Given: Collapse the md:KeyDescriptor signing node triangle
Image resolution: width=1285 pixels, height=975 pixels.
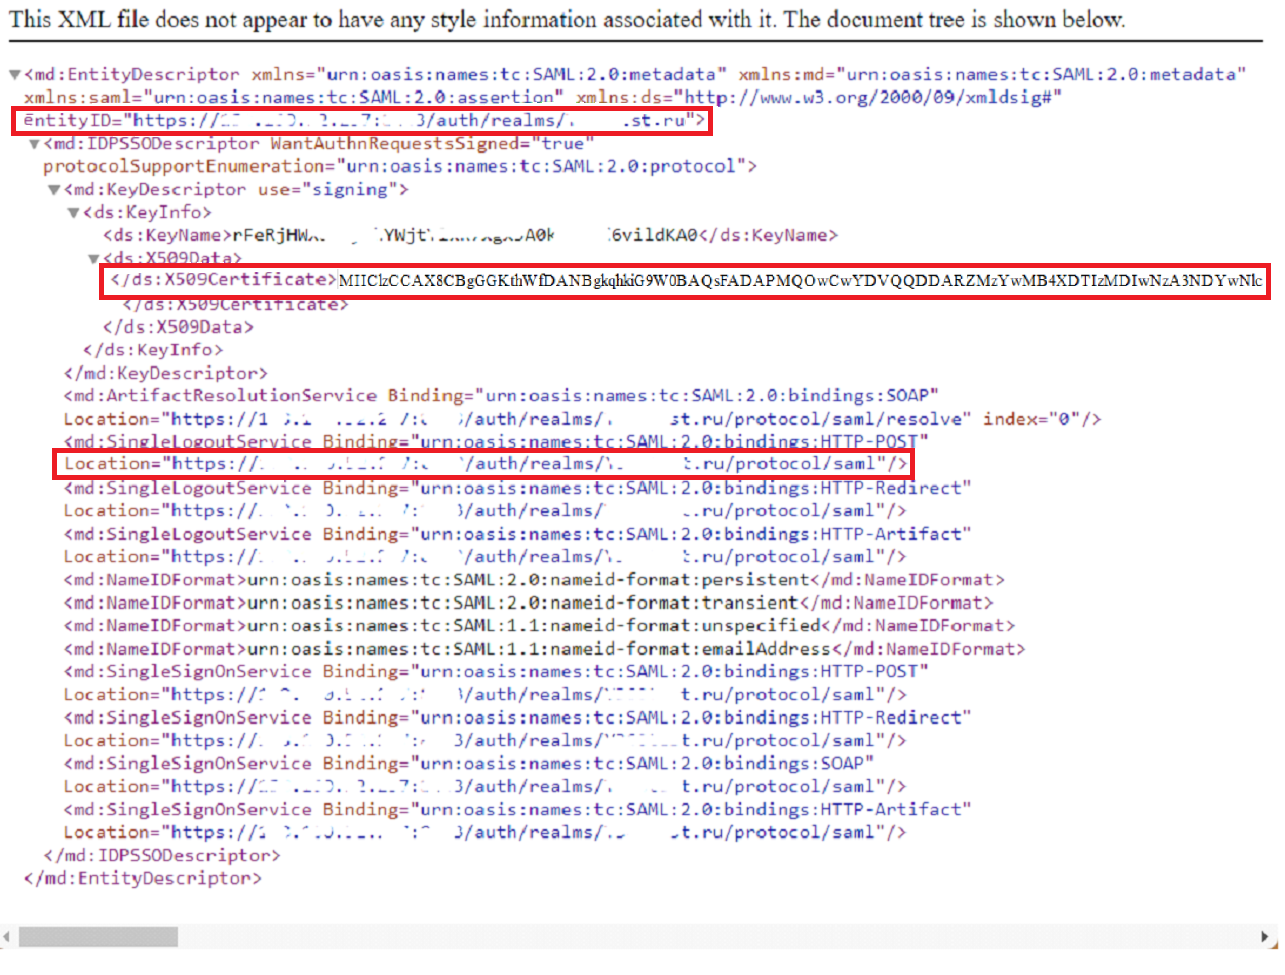Looking at the screenshot, I should click(x=55, y=190).
